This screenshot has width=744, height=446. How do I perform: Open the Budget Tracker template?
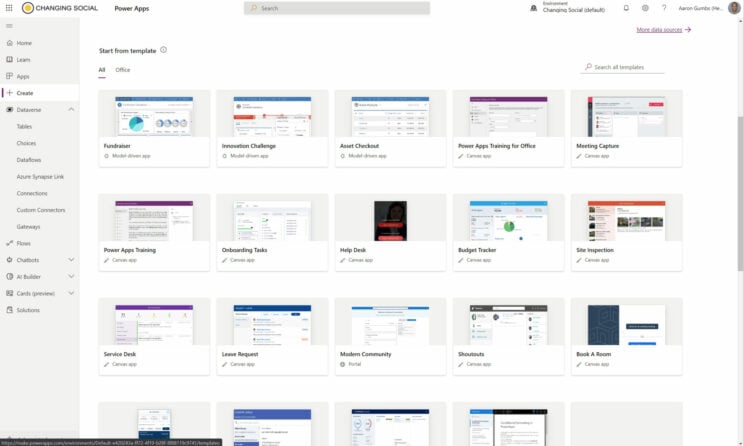pos(508,232)
